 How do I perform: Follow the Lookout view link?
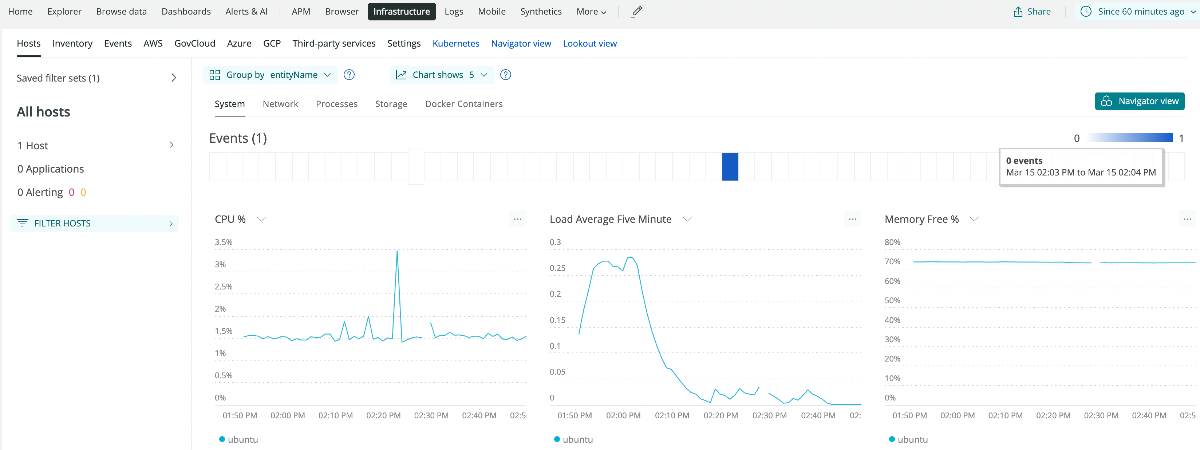pos(590,44)
